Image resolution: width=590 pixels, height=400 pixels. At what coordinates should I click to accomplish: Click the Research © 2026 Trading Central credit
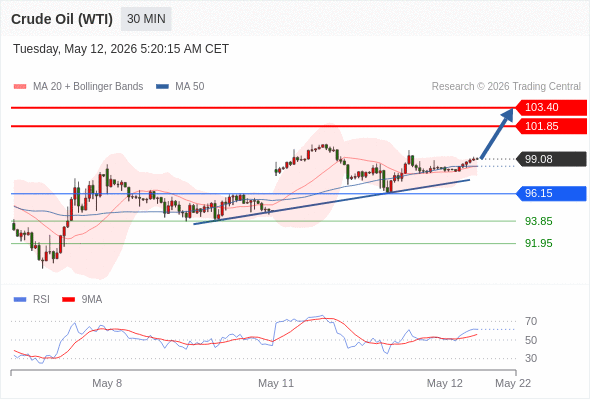coord(506,87)
